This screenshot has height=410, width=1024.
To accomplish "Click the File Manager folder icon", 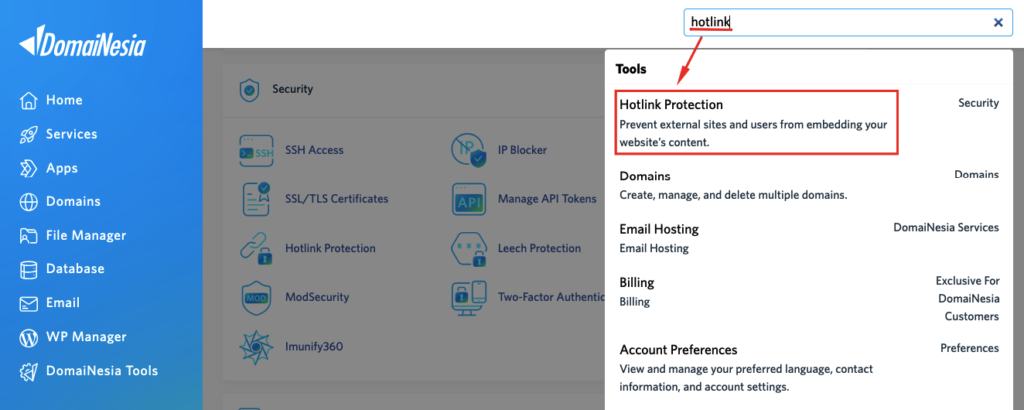I will coord(29,236).
